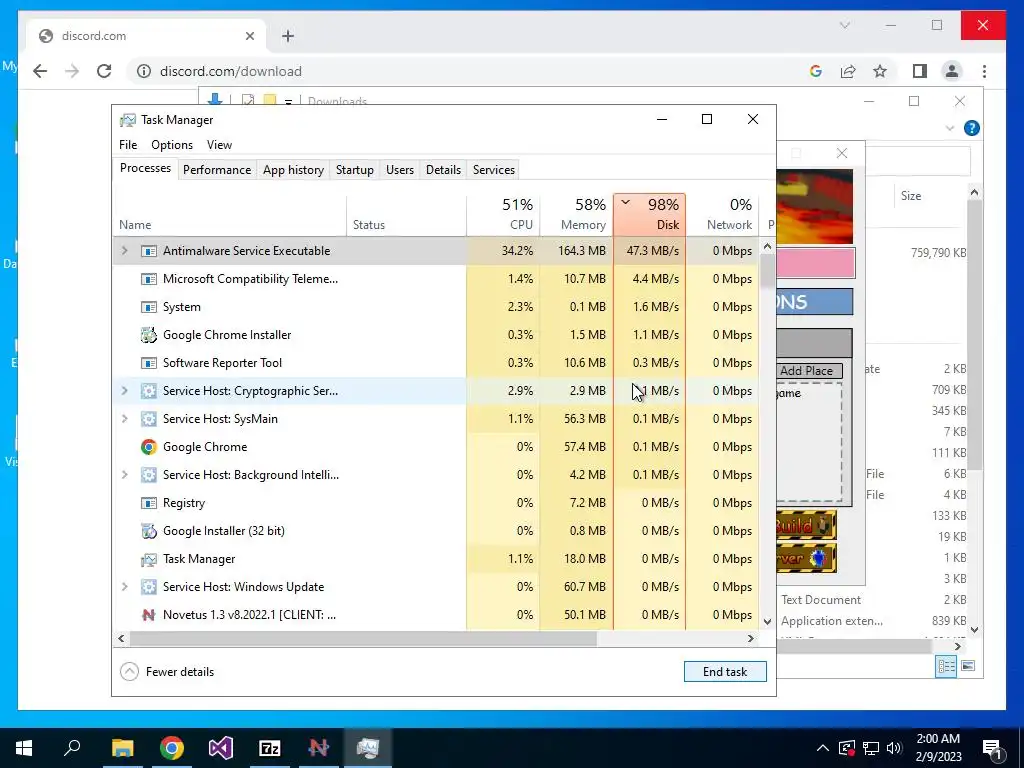
Task: Open notification center on taskbar
Action: [992, 748]
